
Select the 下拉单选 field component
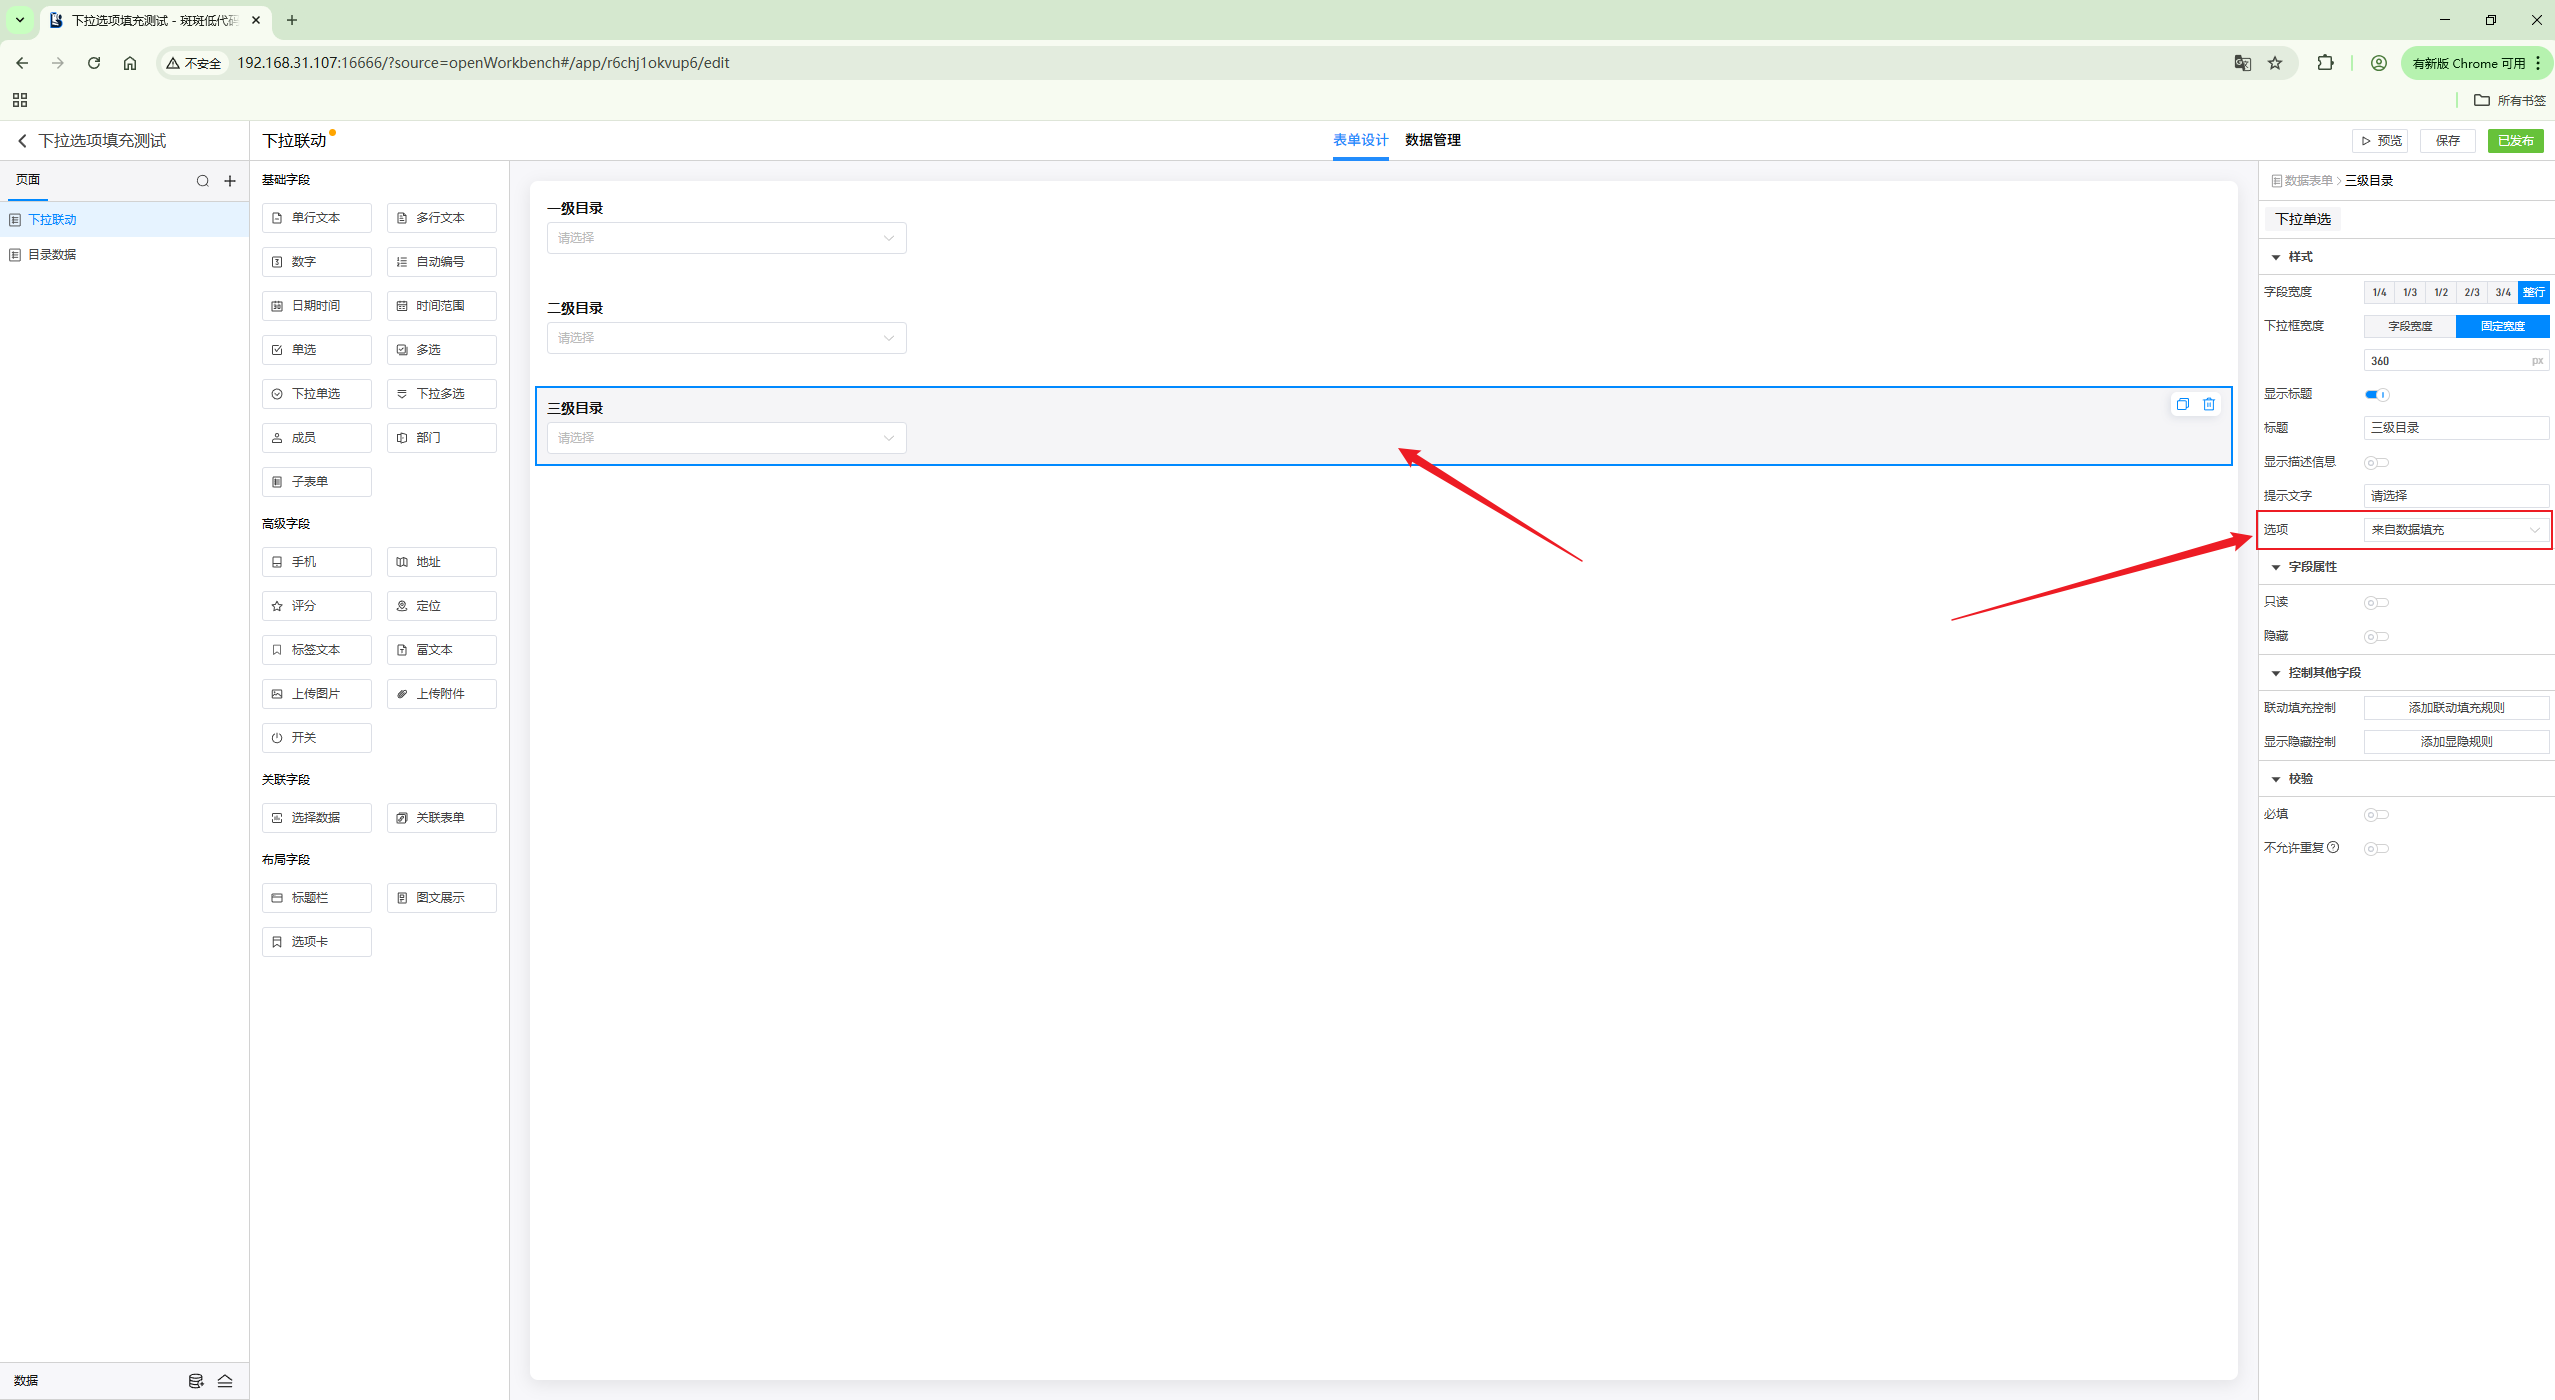[x=317, y=394]
